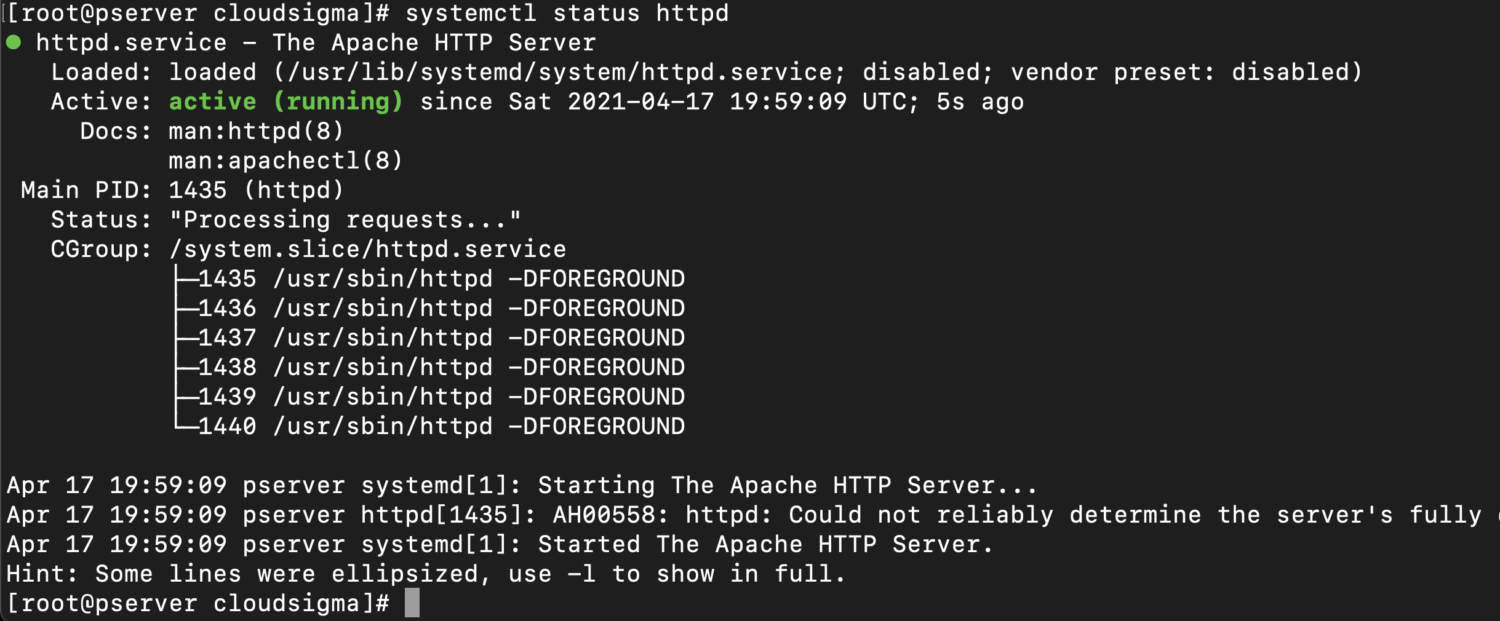1500x621 pixels.
Task: Select the last process 1440 tree entry
Action: pos(441,426)
